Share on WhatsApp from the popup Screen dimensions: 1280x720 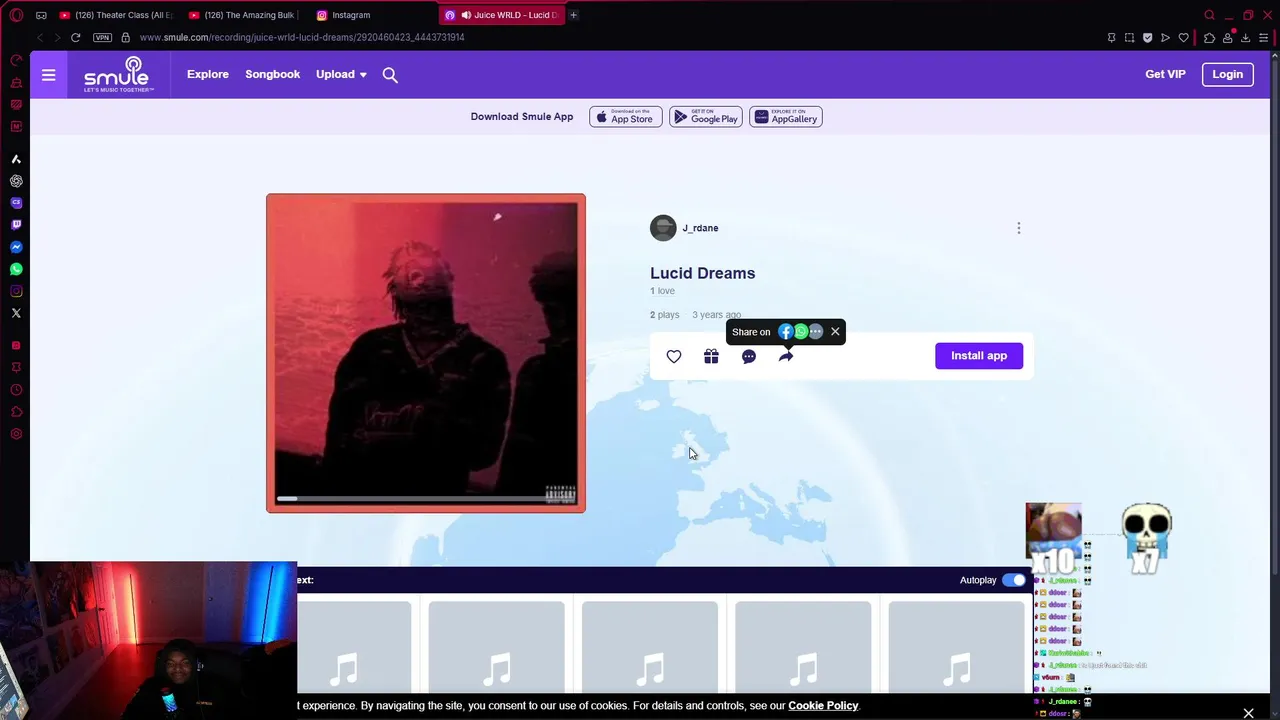pyautogui.click(x=800, y=332)
